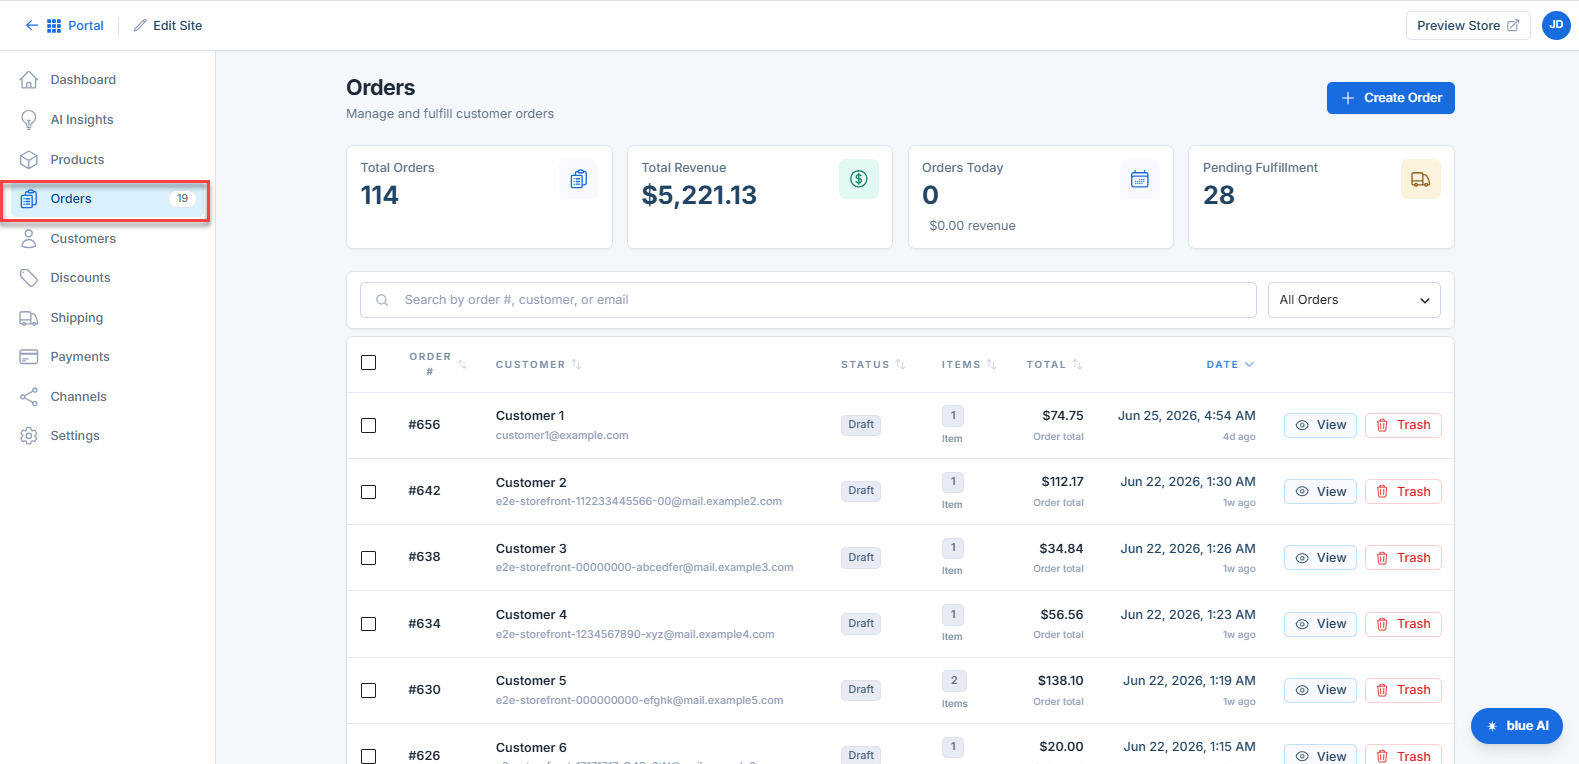
Task: Open the blue AI assistant button
Action: pos(1516,726)
